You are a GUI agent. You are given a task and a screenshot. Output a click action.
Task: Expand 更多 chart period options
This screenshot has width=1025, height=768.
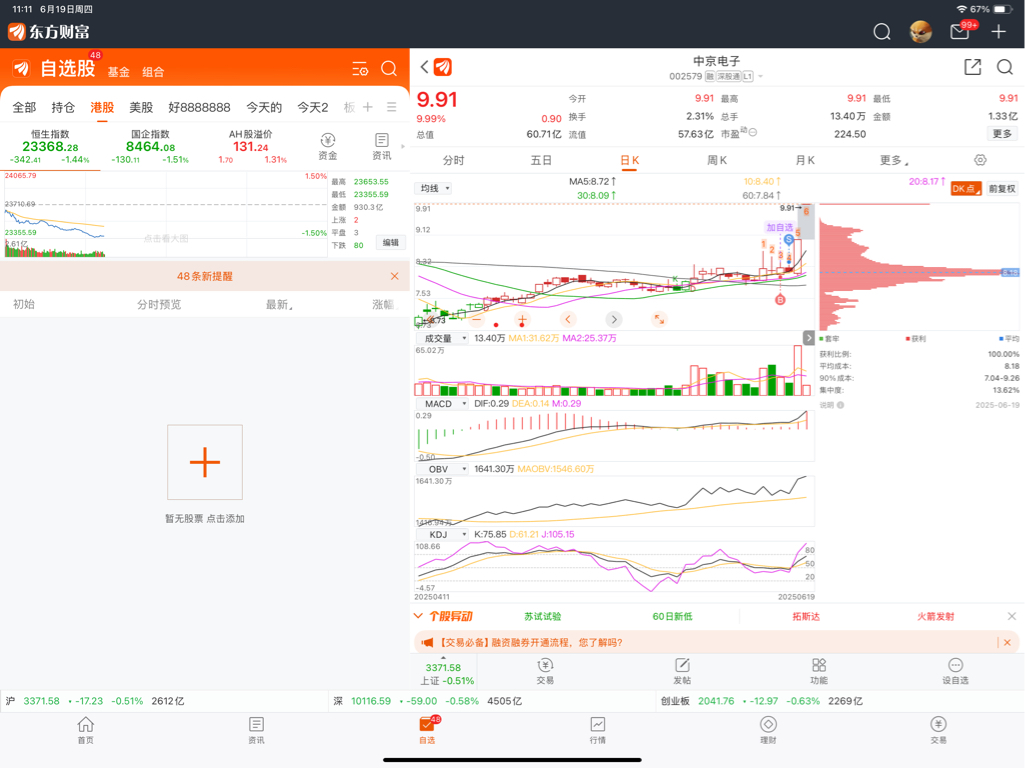pos(894,160)
